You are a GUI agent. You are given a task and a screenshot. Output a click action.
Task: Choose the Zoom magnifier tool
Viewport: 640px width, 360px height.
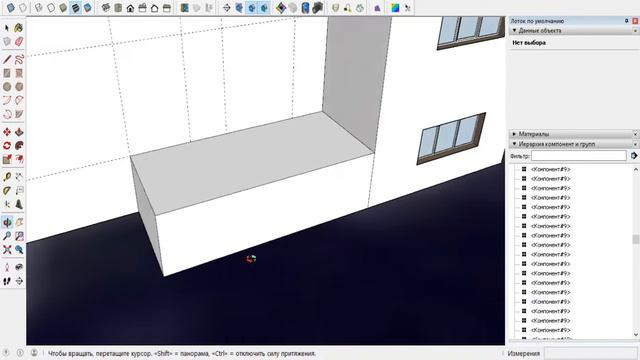pos(7,236)
